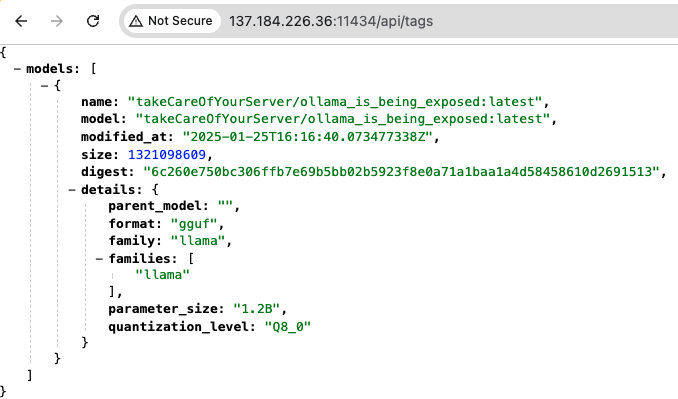
Task: Collapse the families array
Action: tap(99, 259)
